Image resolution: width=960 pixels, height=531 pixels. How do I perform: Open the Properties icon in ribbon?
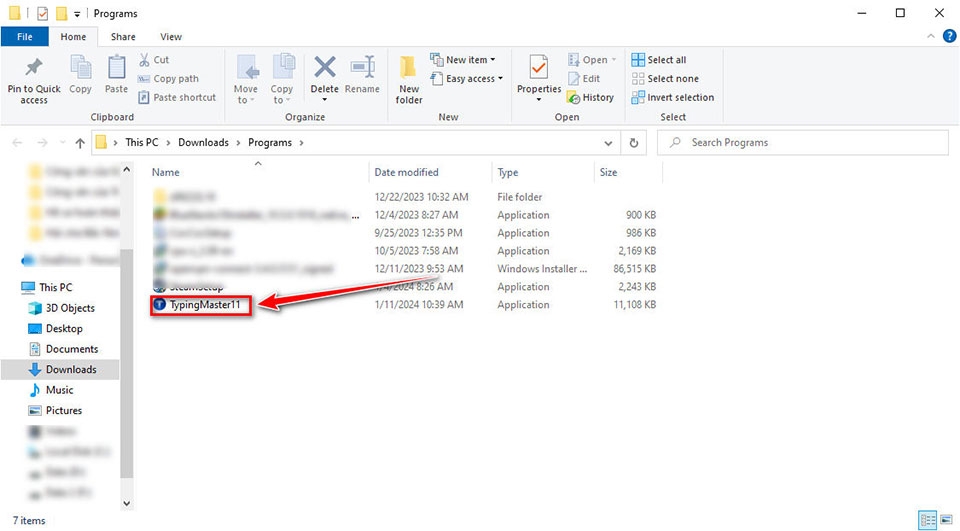click(x=538, y=67)
